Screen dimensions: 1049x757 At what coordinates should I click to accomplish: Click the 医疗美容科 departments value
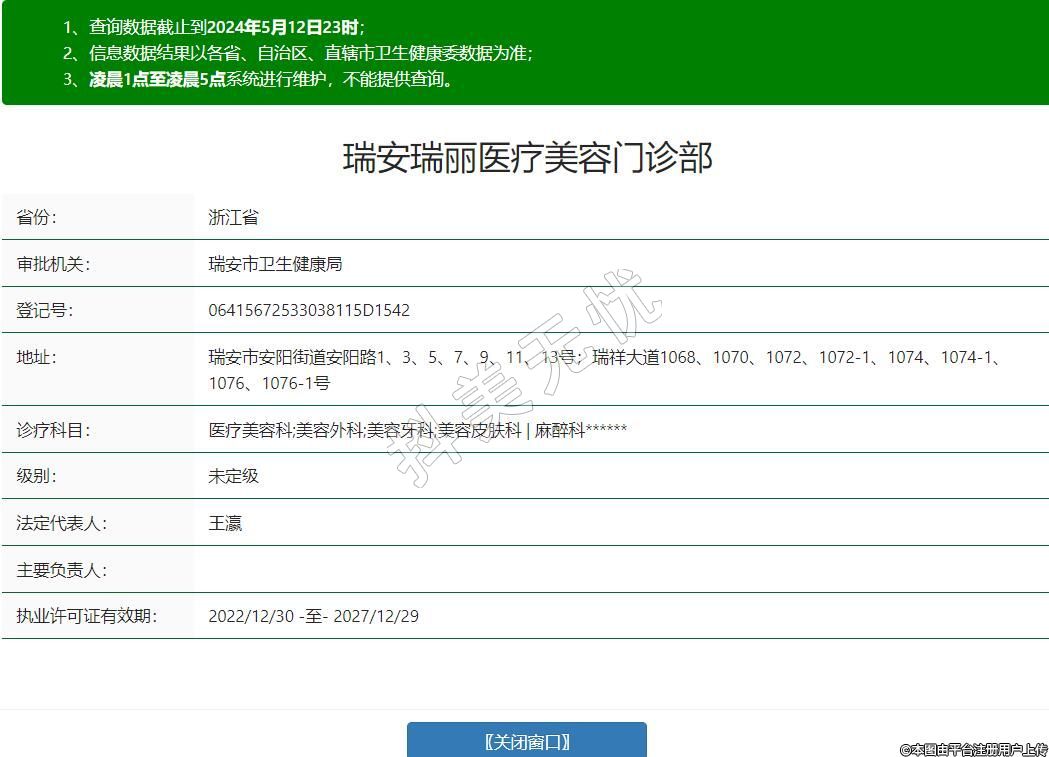[x=417, y=430]
